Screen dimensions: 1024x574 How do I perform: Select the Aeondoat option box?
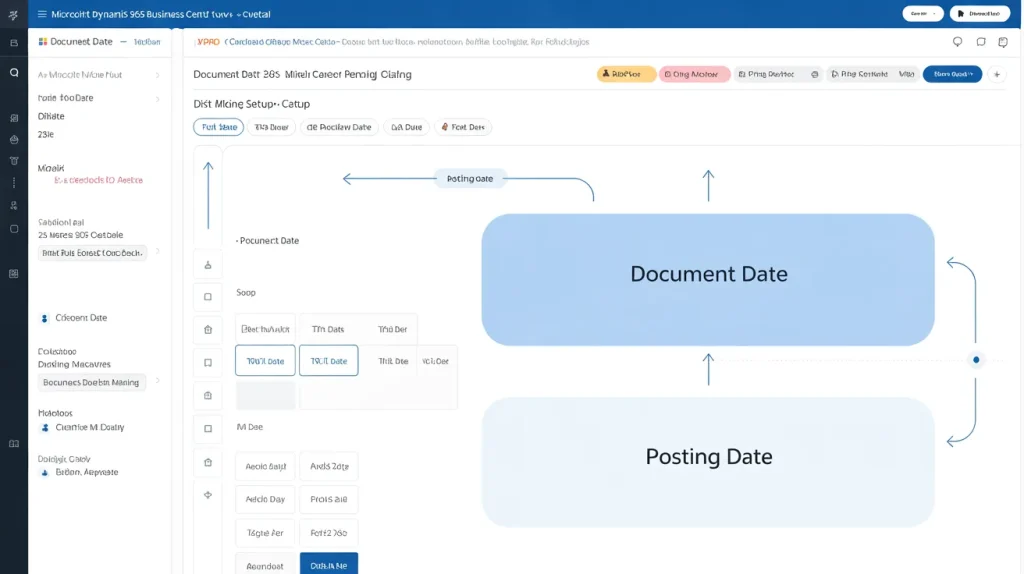click(x=265, y=566)
